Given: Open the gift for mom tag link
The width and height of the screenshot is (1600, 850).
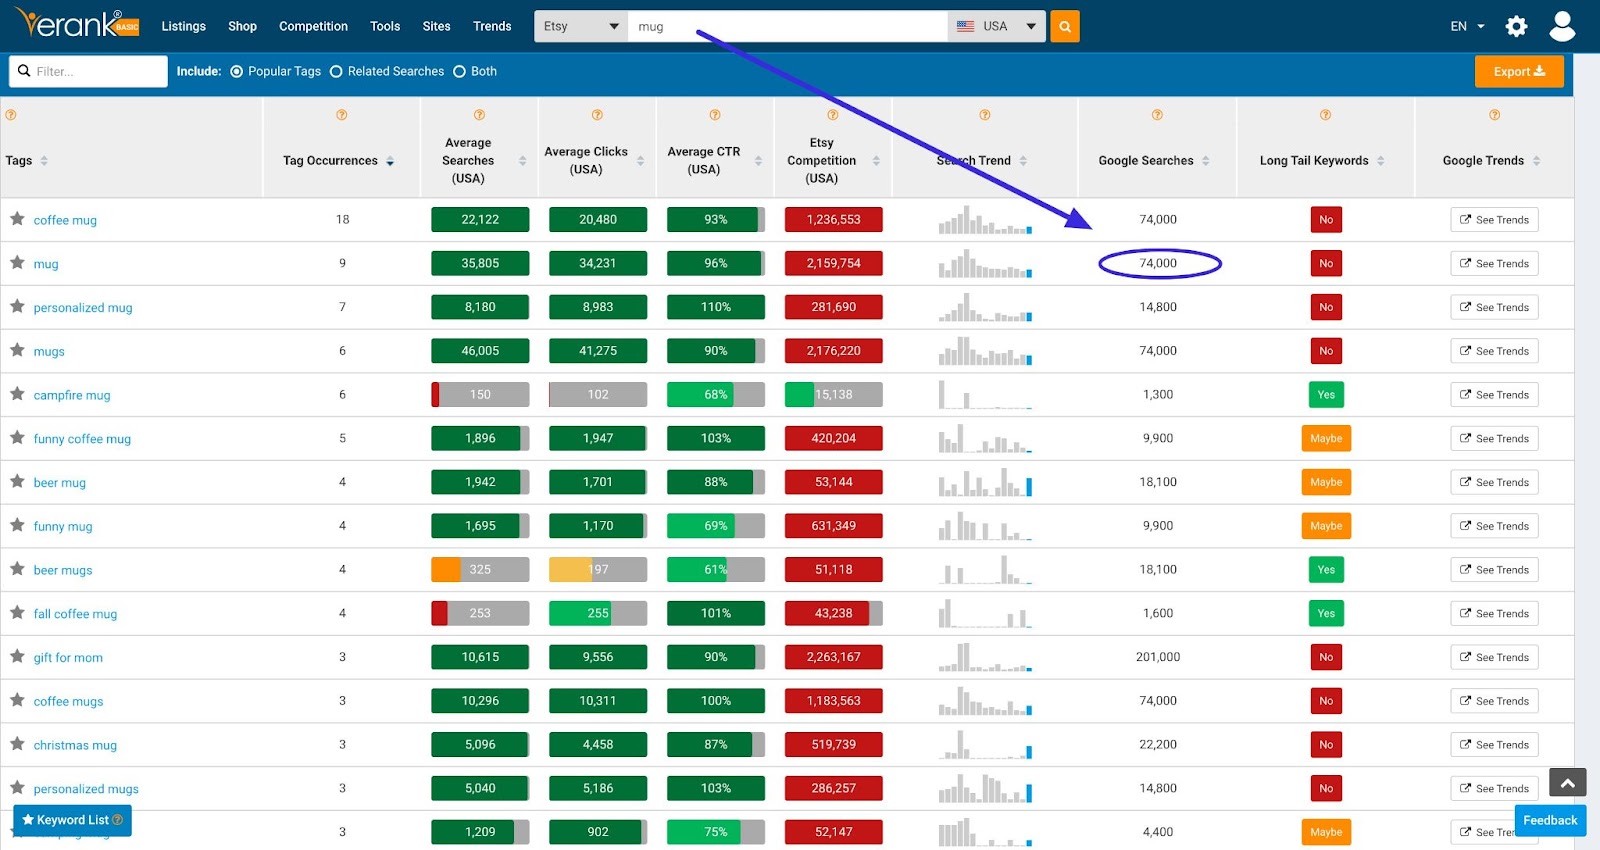Looking at the screenshot, I should point(68,658).
